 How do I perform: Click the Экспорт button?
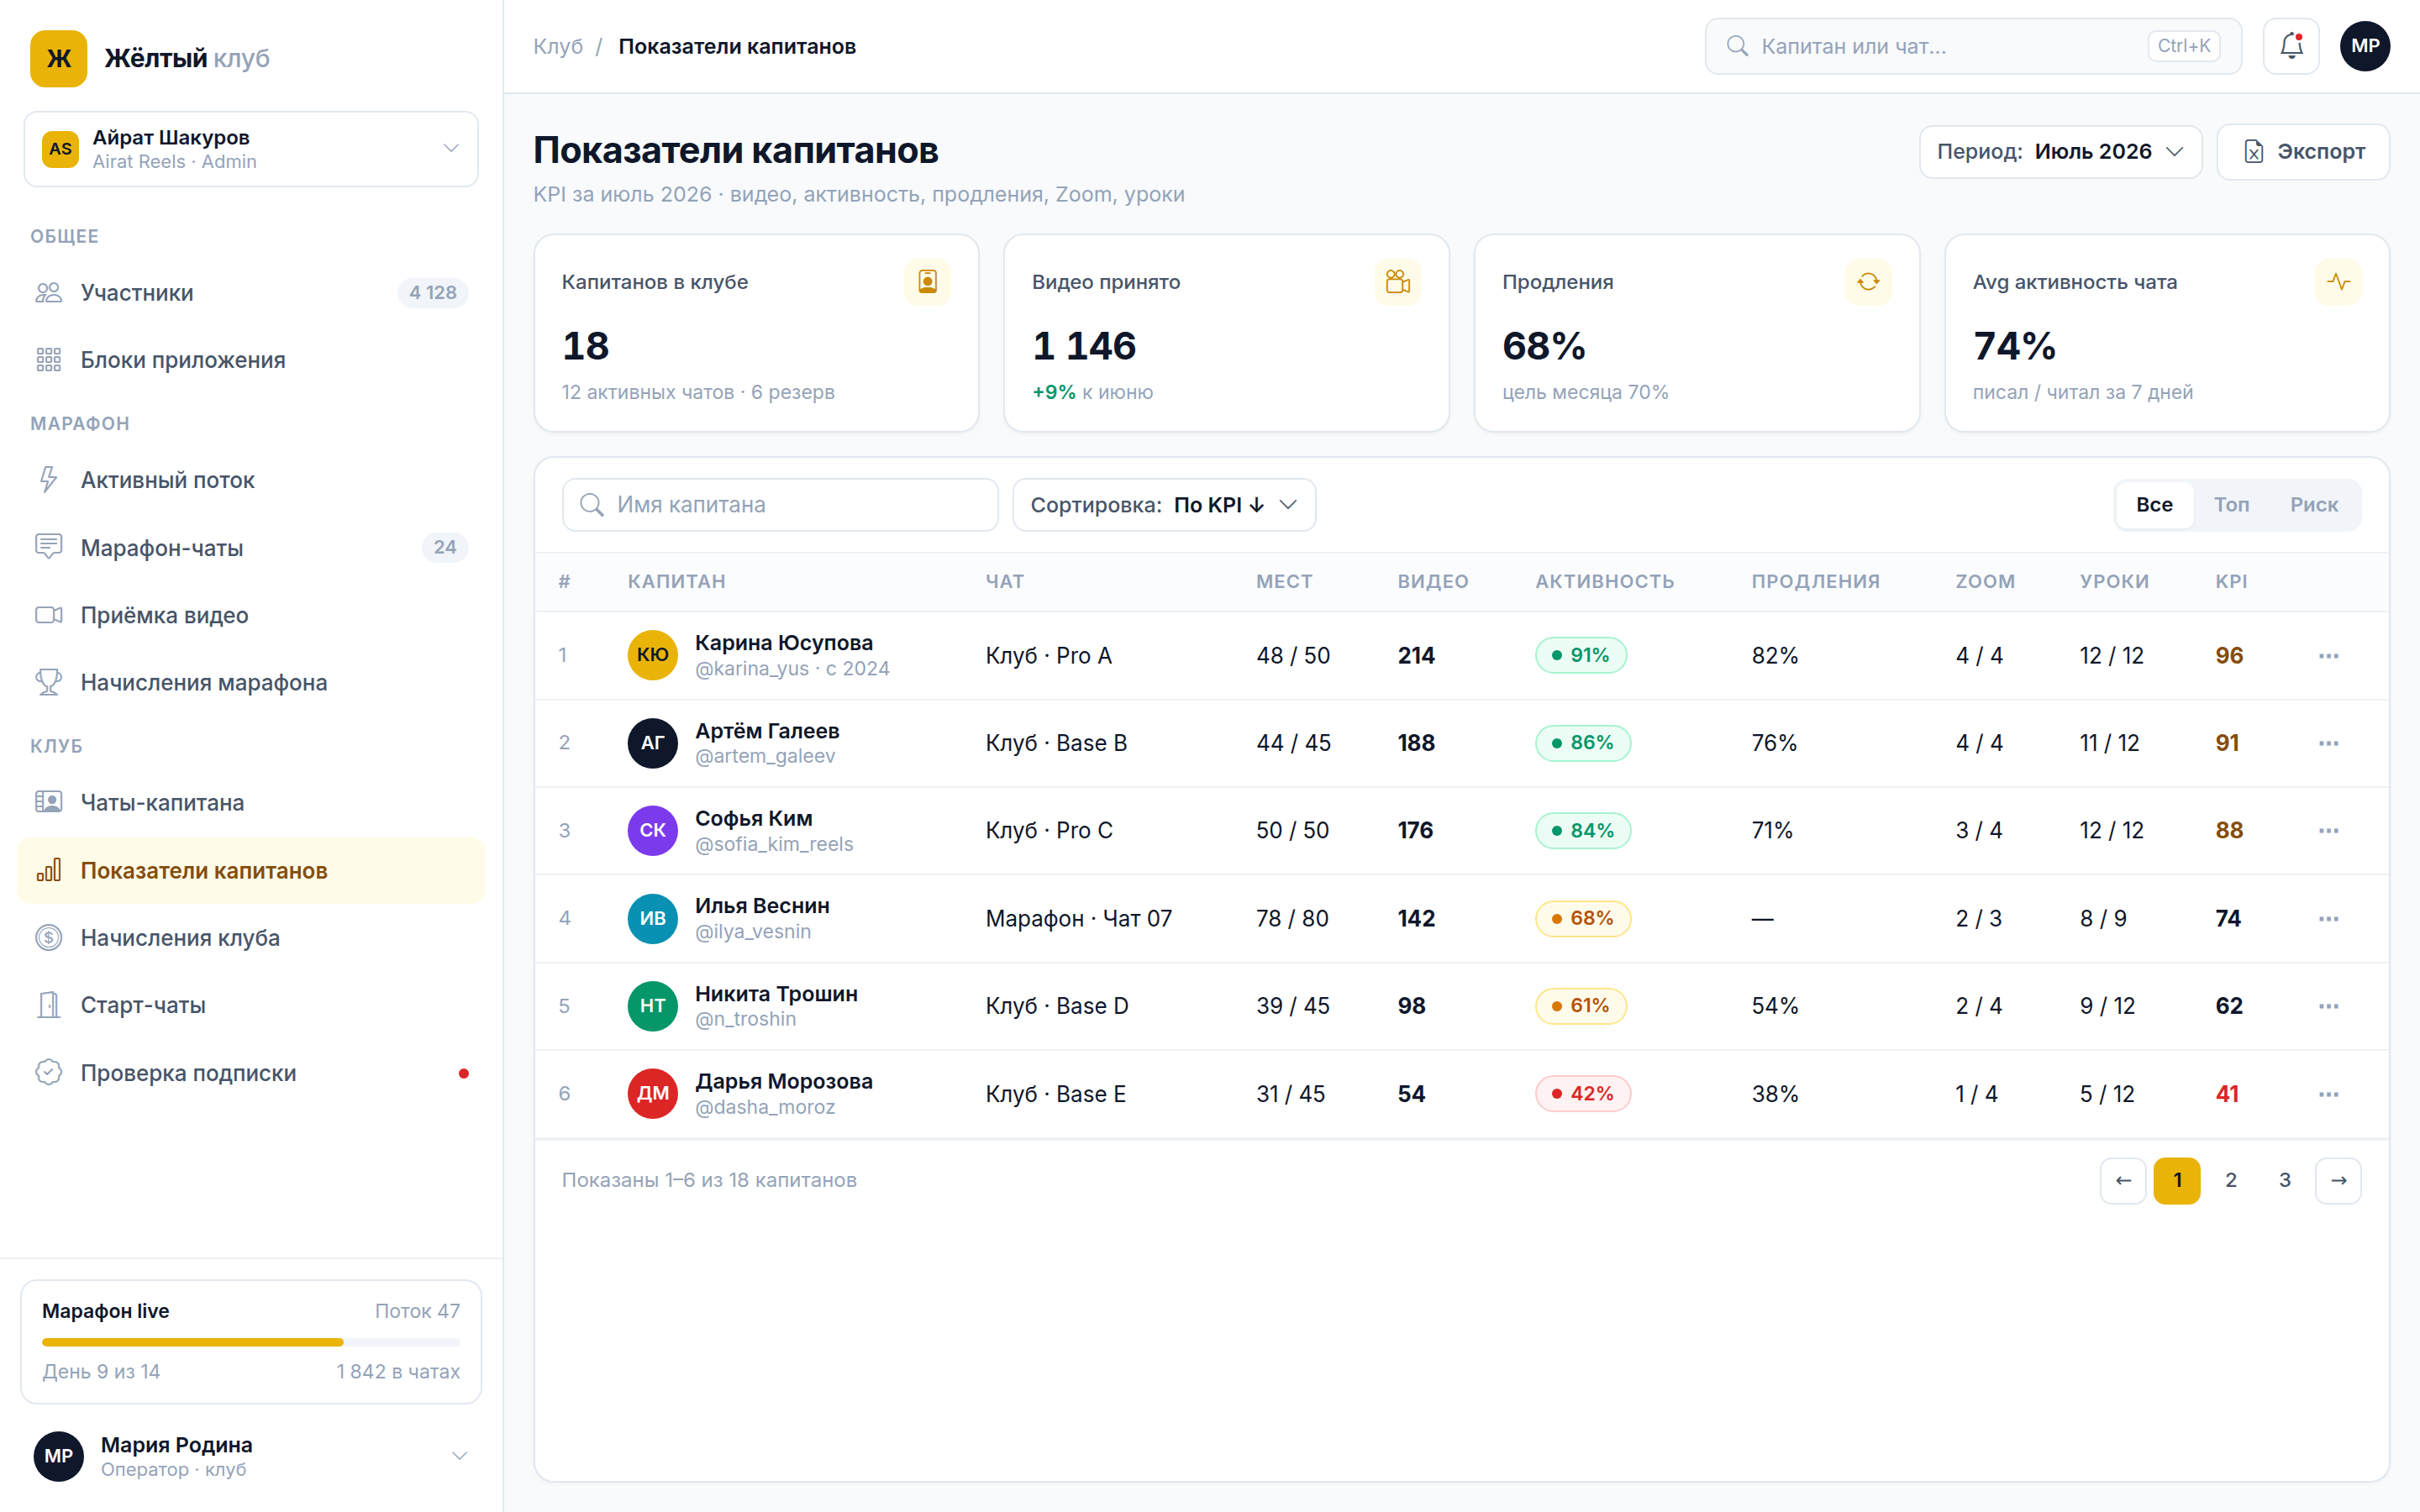pos(2303,152)
